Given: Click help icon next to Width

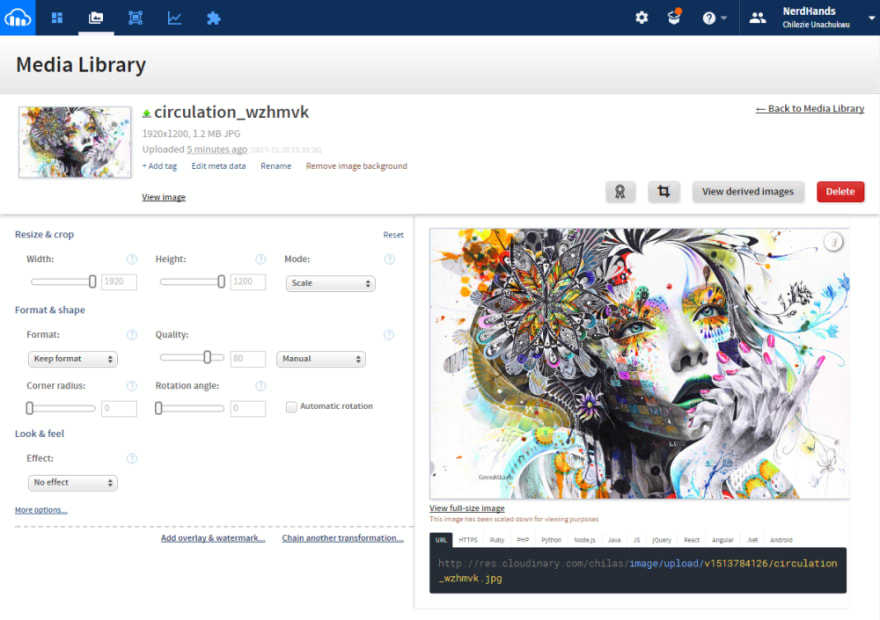Looking at the screenshot, I should [132, 259].
